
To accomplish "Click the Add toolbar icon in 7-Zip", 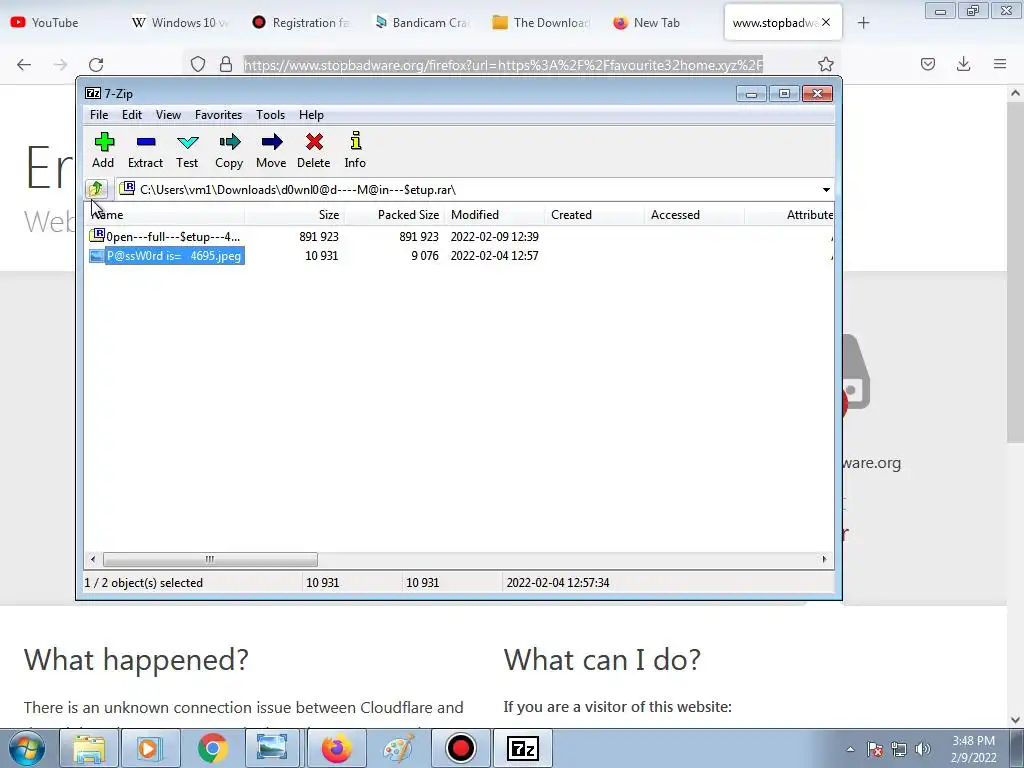I will point(103,150).
